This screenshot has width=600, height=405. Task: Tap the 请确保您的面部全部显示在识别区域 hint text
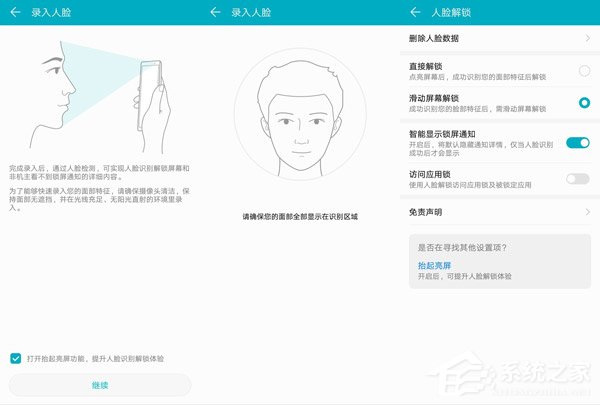click(299, 217)
